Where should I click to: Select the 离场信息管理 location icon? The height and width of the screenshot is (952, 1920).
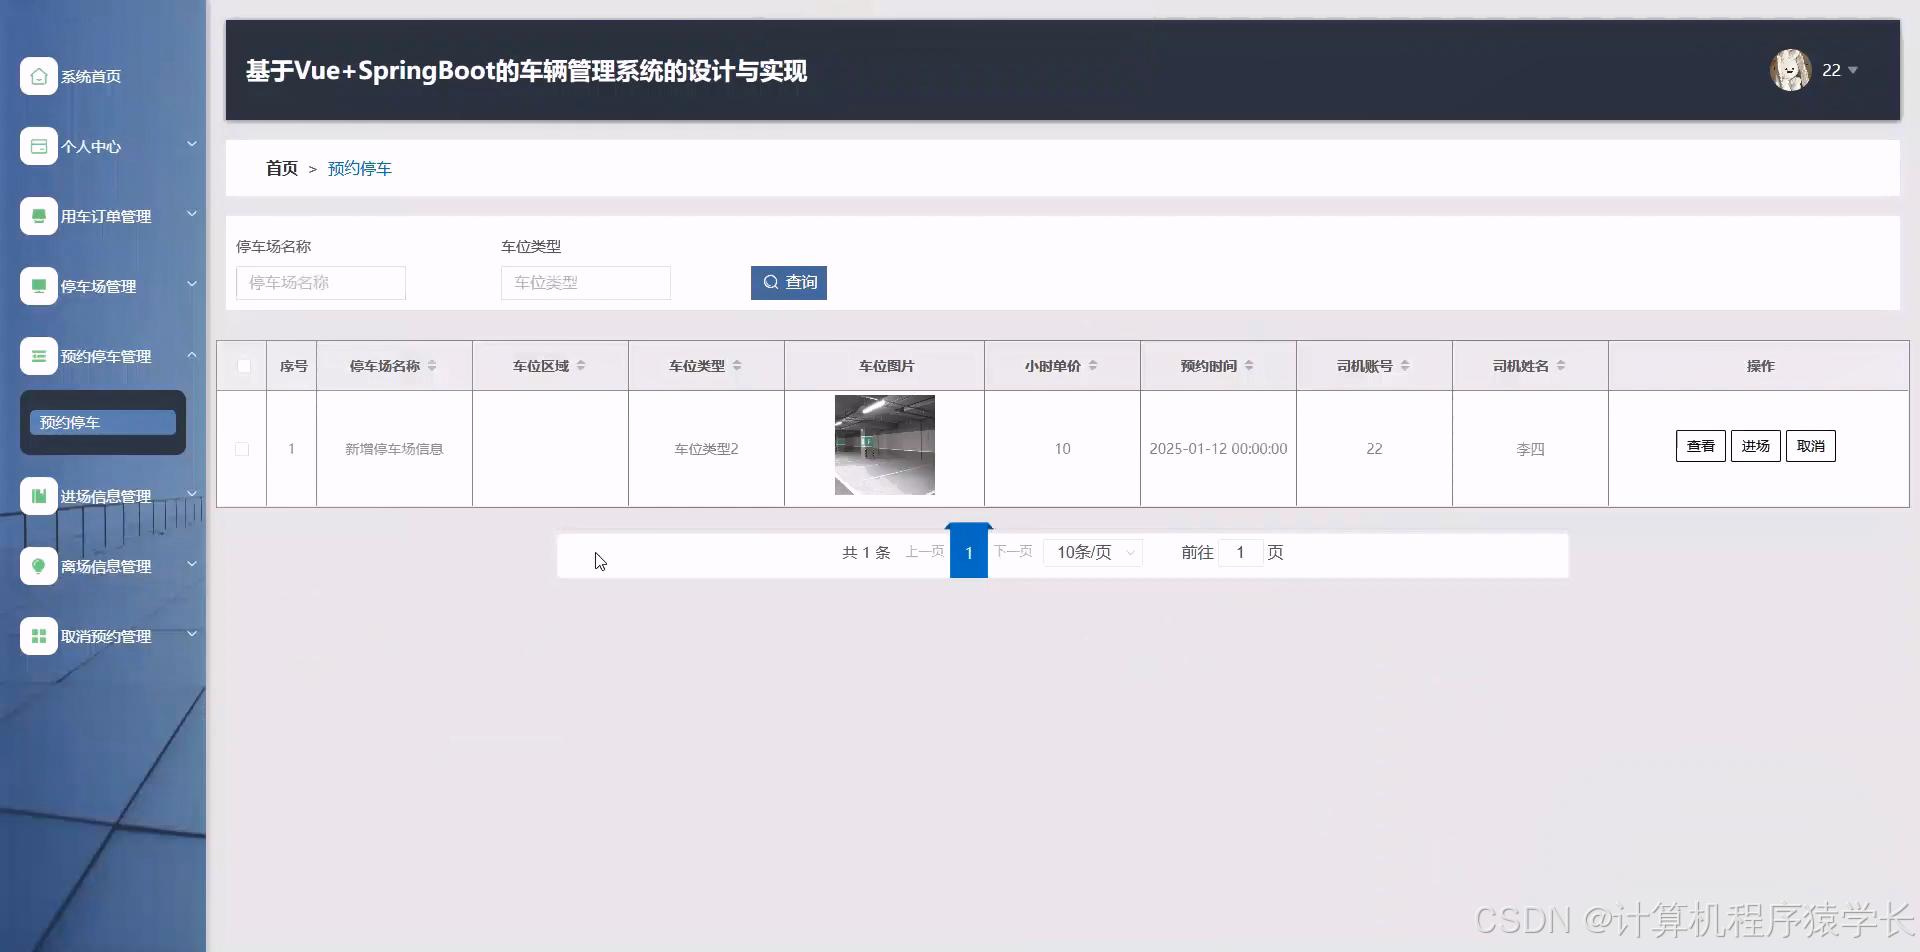coord(38,565)
